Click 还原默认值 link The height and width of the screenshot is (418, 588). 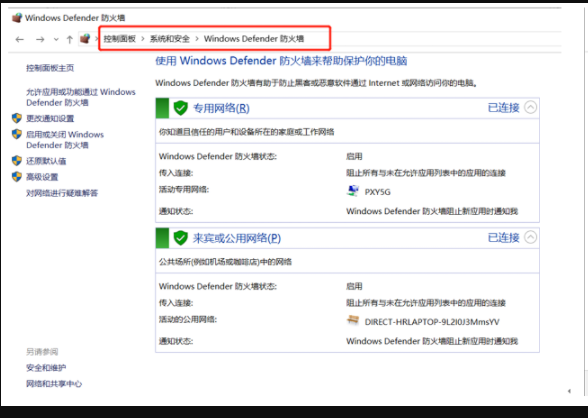tap(46, 161)
